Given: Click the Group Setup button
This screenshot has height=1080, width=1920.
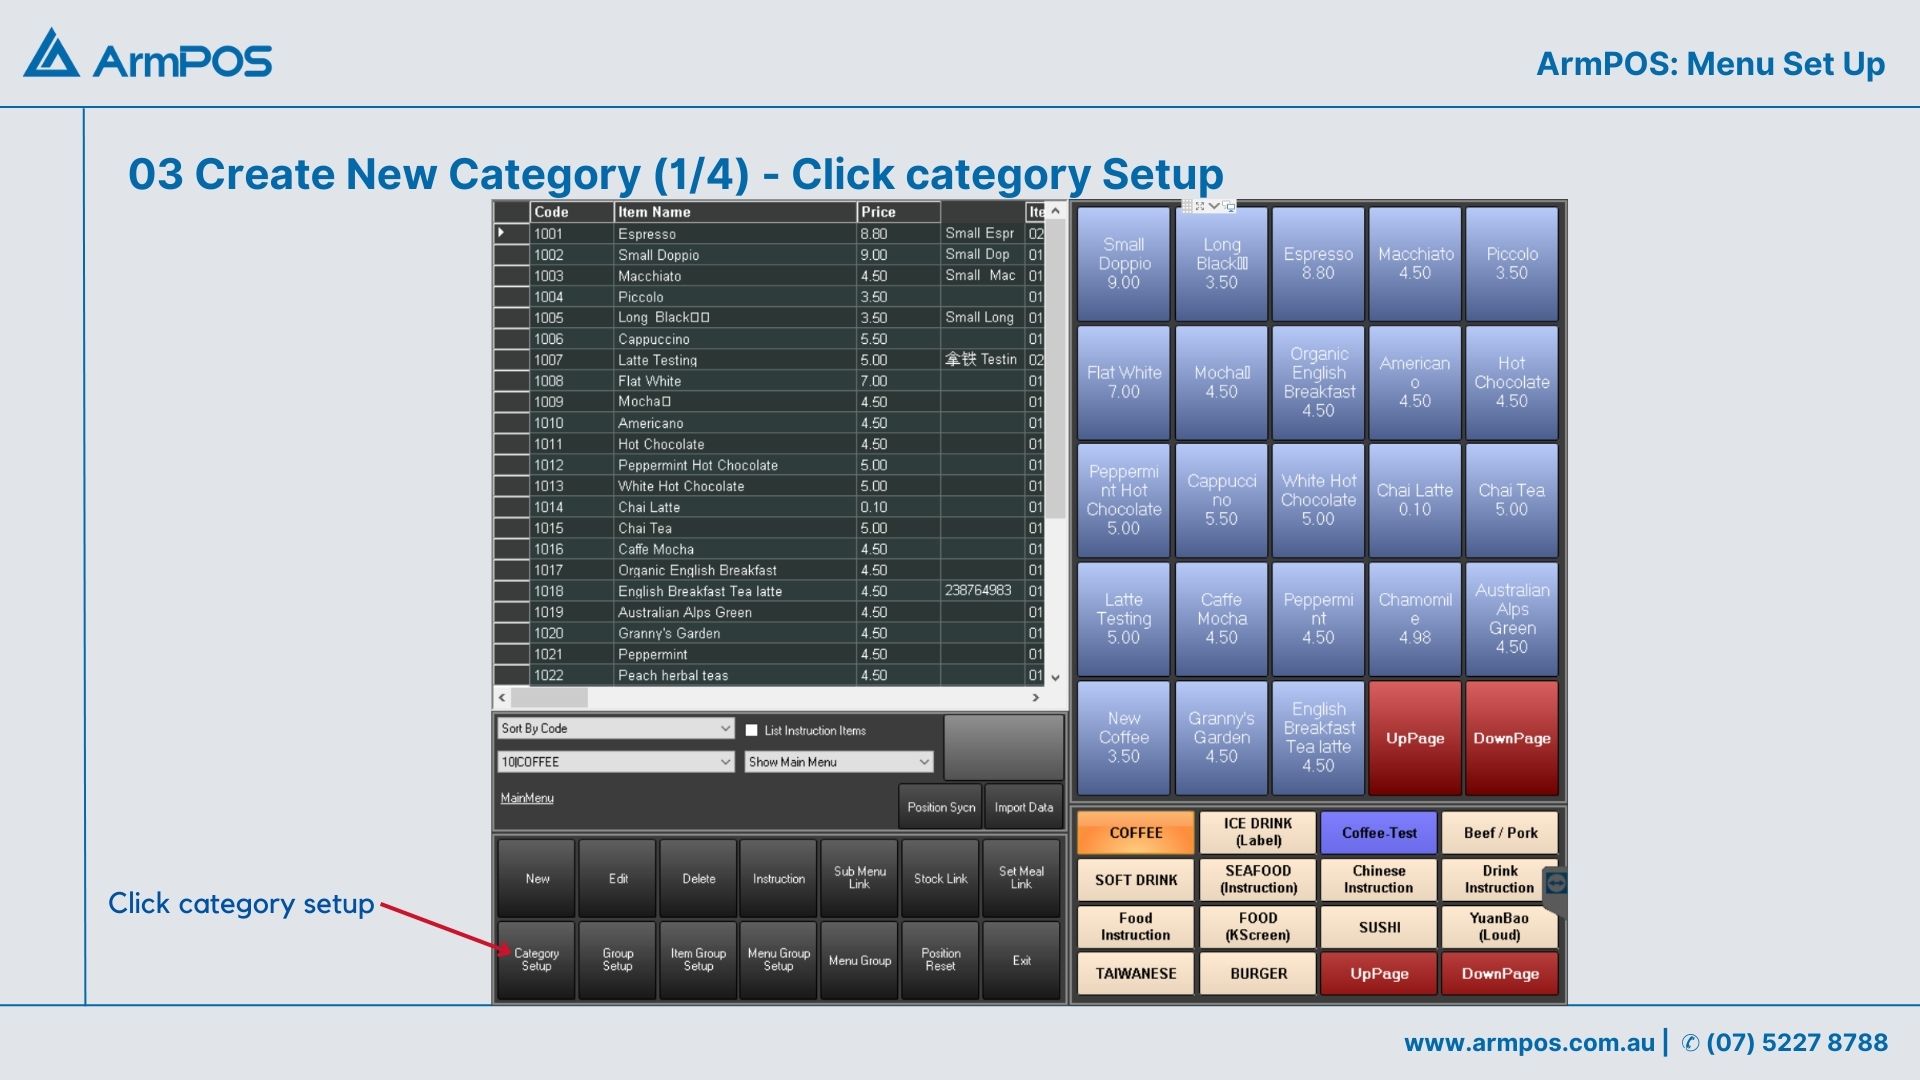Looking at the screenshot, I should pyautogui.click(x=617, y=960).
